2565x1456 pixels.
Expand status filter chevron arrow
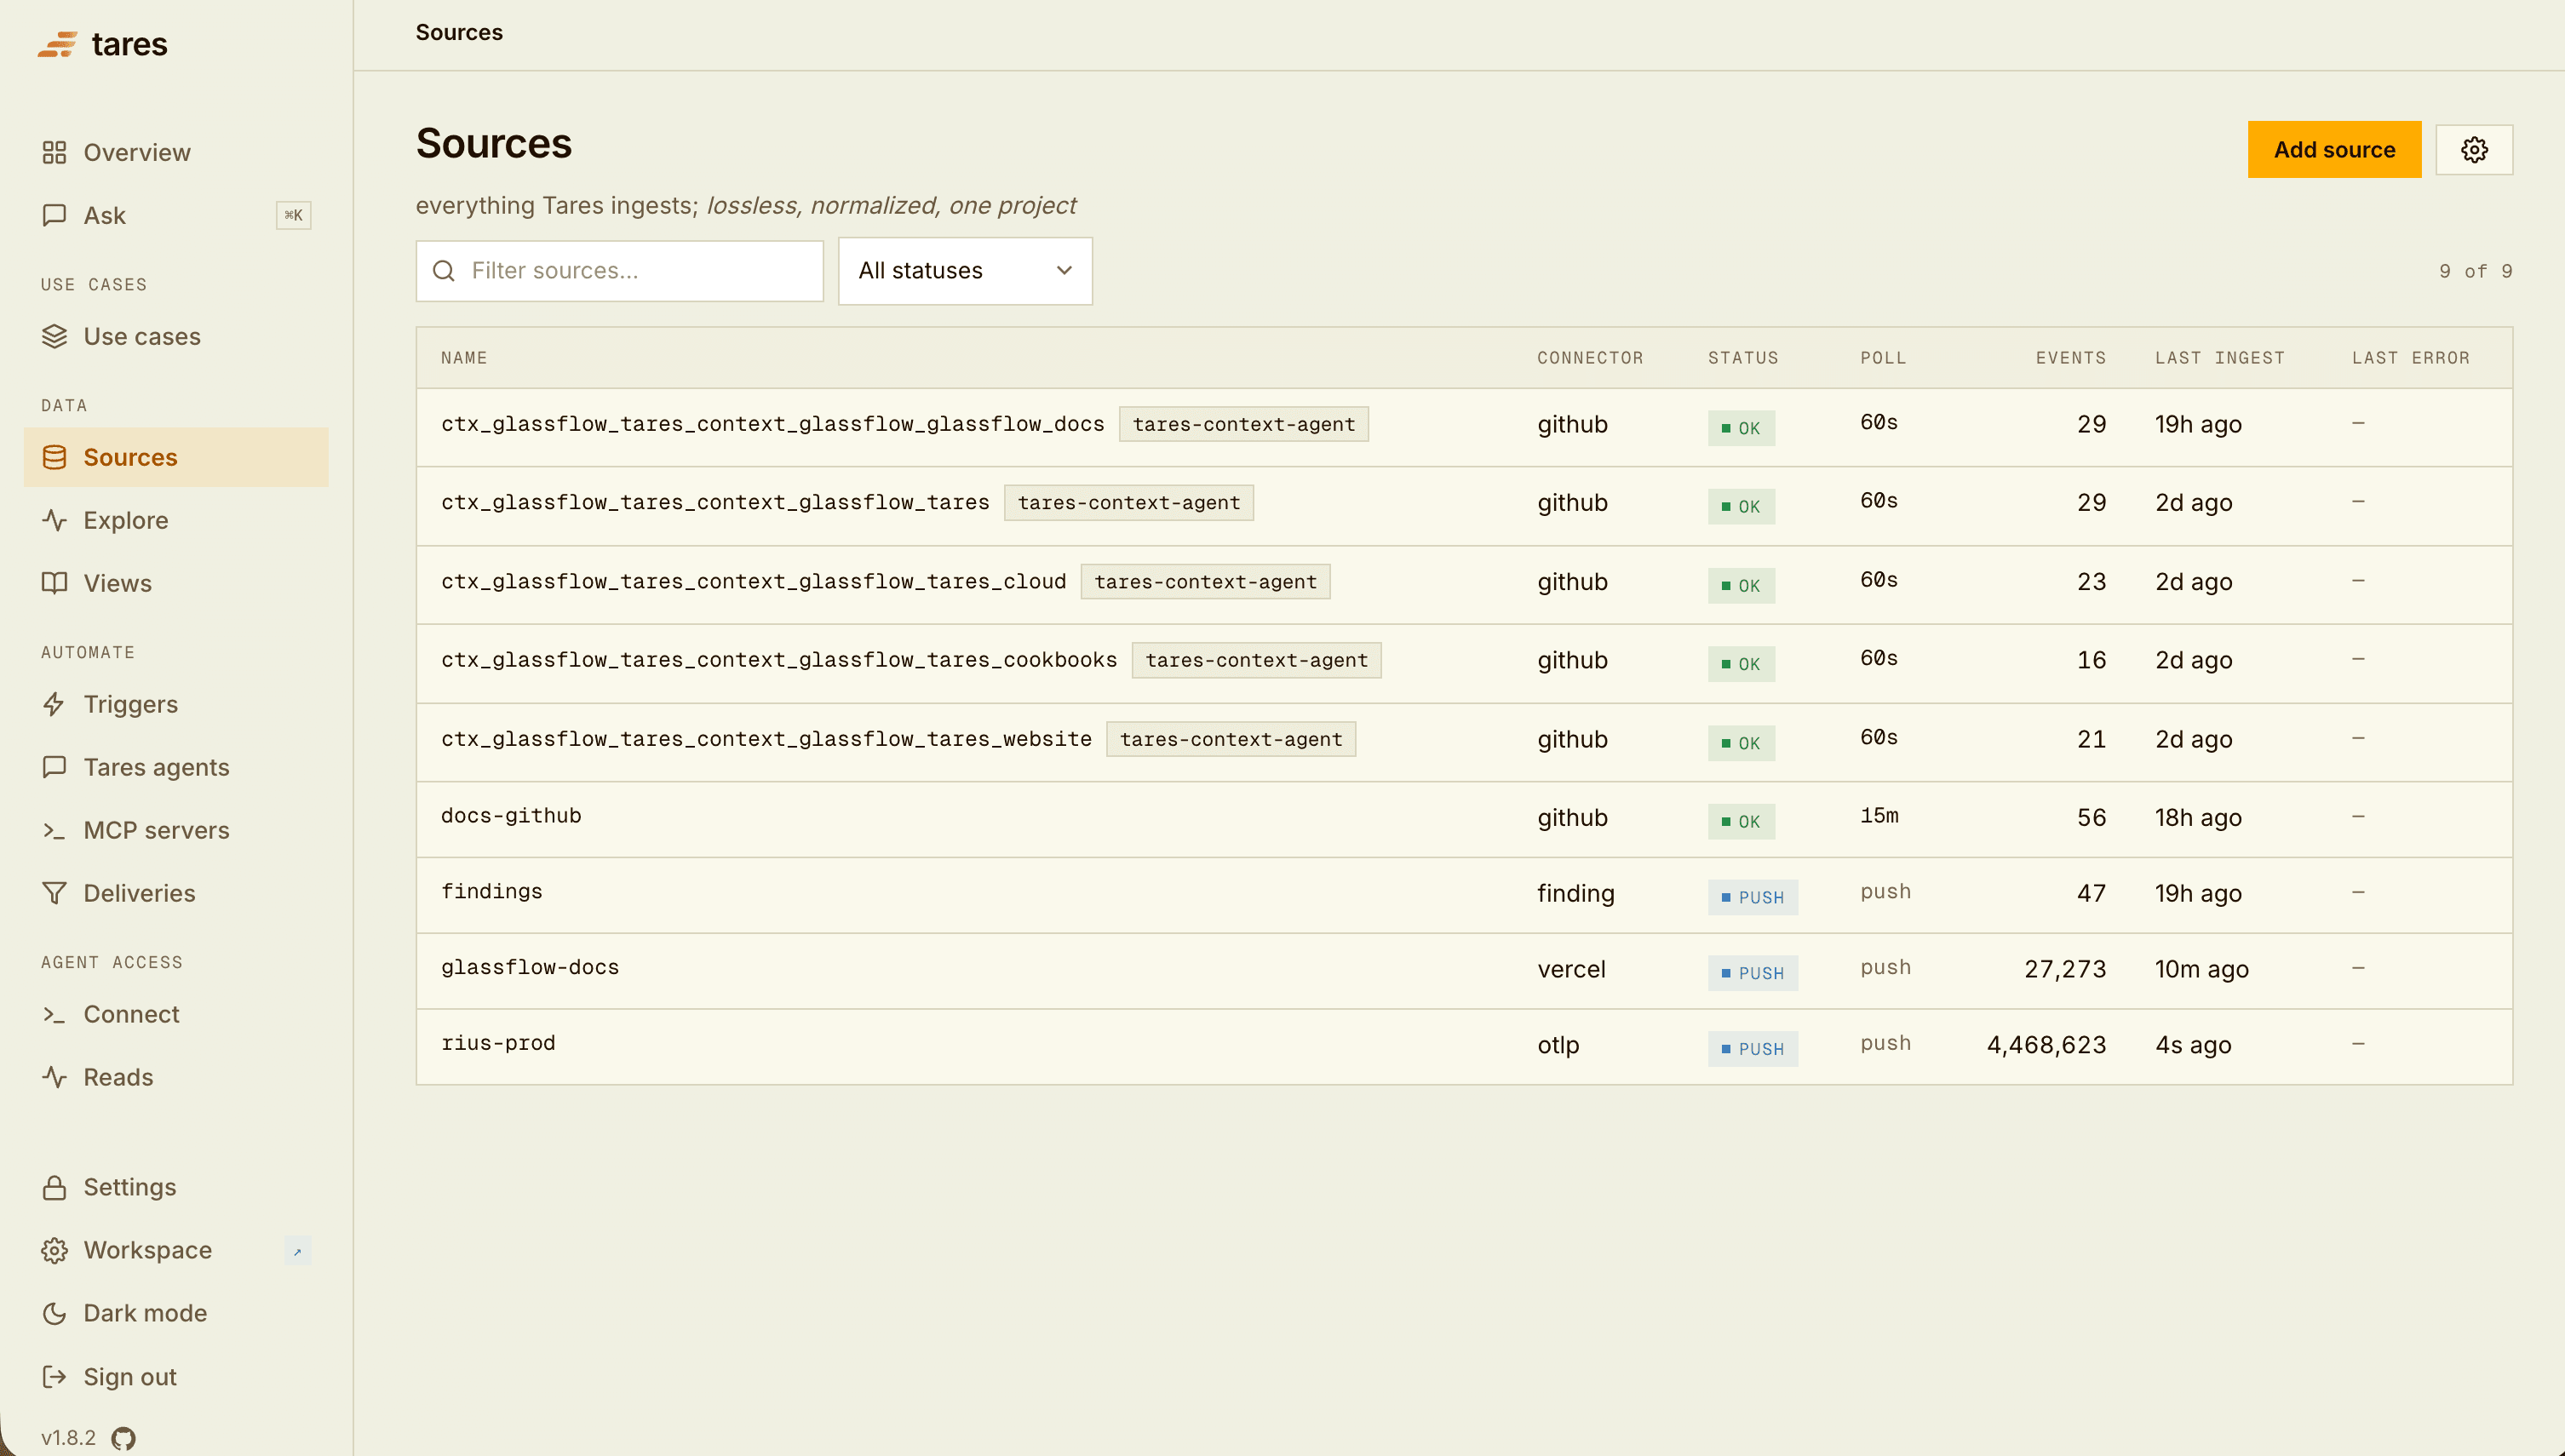[1064, 271]
